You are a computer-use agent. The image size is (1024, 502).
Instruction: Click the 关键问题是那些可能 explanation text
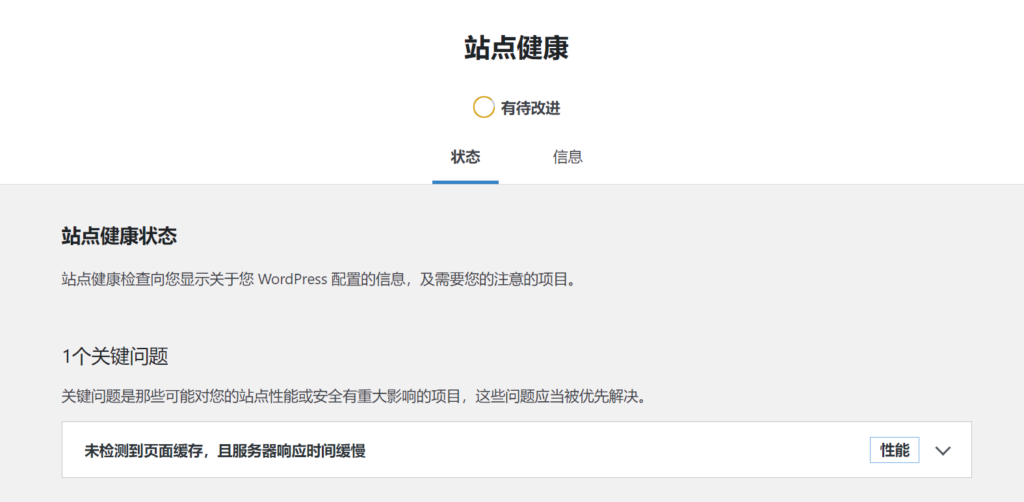pos(356,397)
